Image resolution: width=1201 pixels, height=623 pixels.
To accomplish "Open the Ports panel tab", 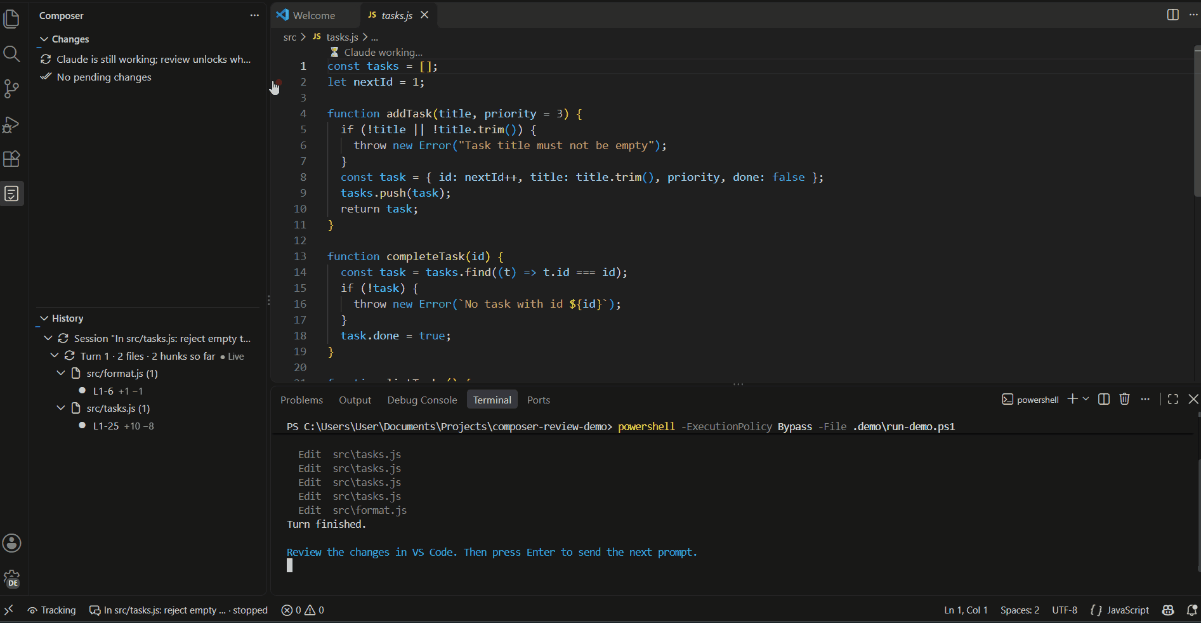I will (x=539, y=400).
